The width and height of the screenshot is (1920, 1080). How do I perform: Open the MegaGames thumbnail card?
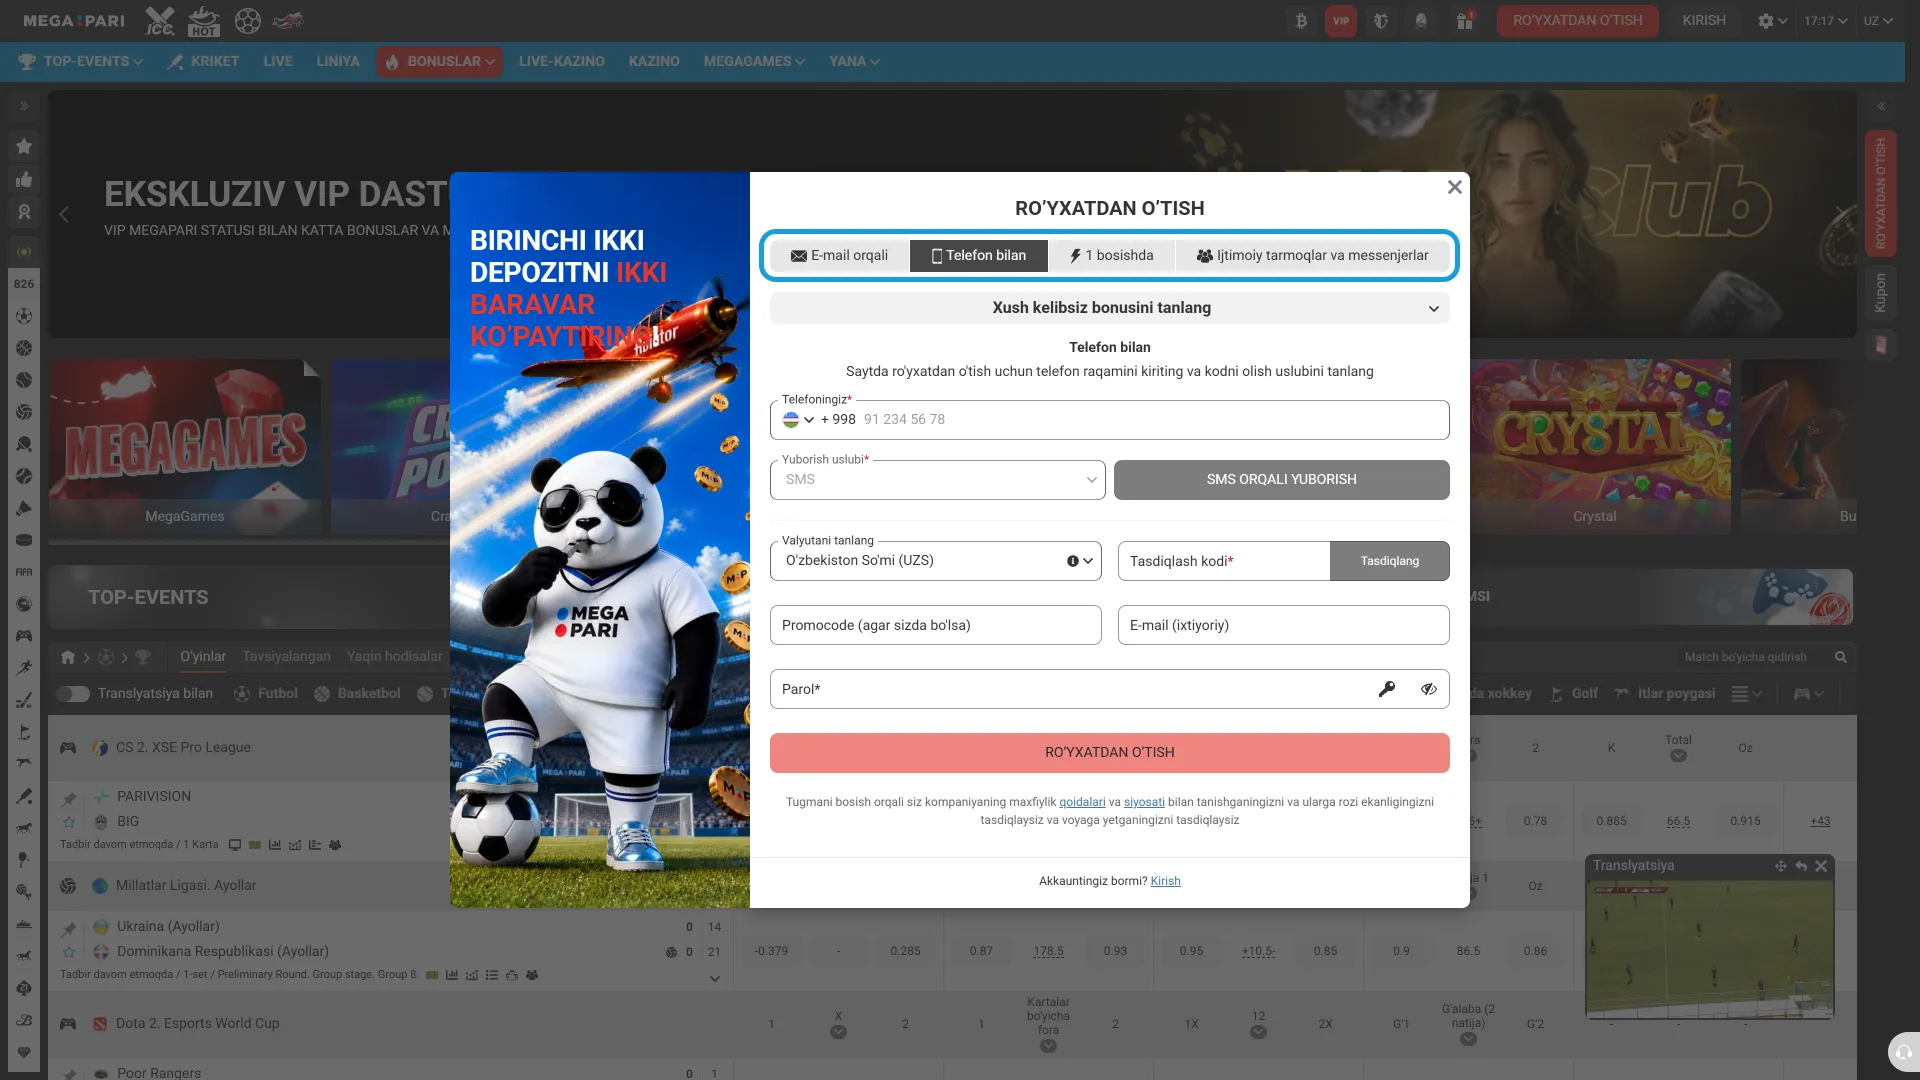point(185,446)
